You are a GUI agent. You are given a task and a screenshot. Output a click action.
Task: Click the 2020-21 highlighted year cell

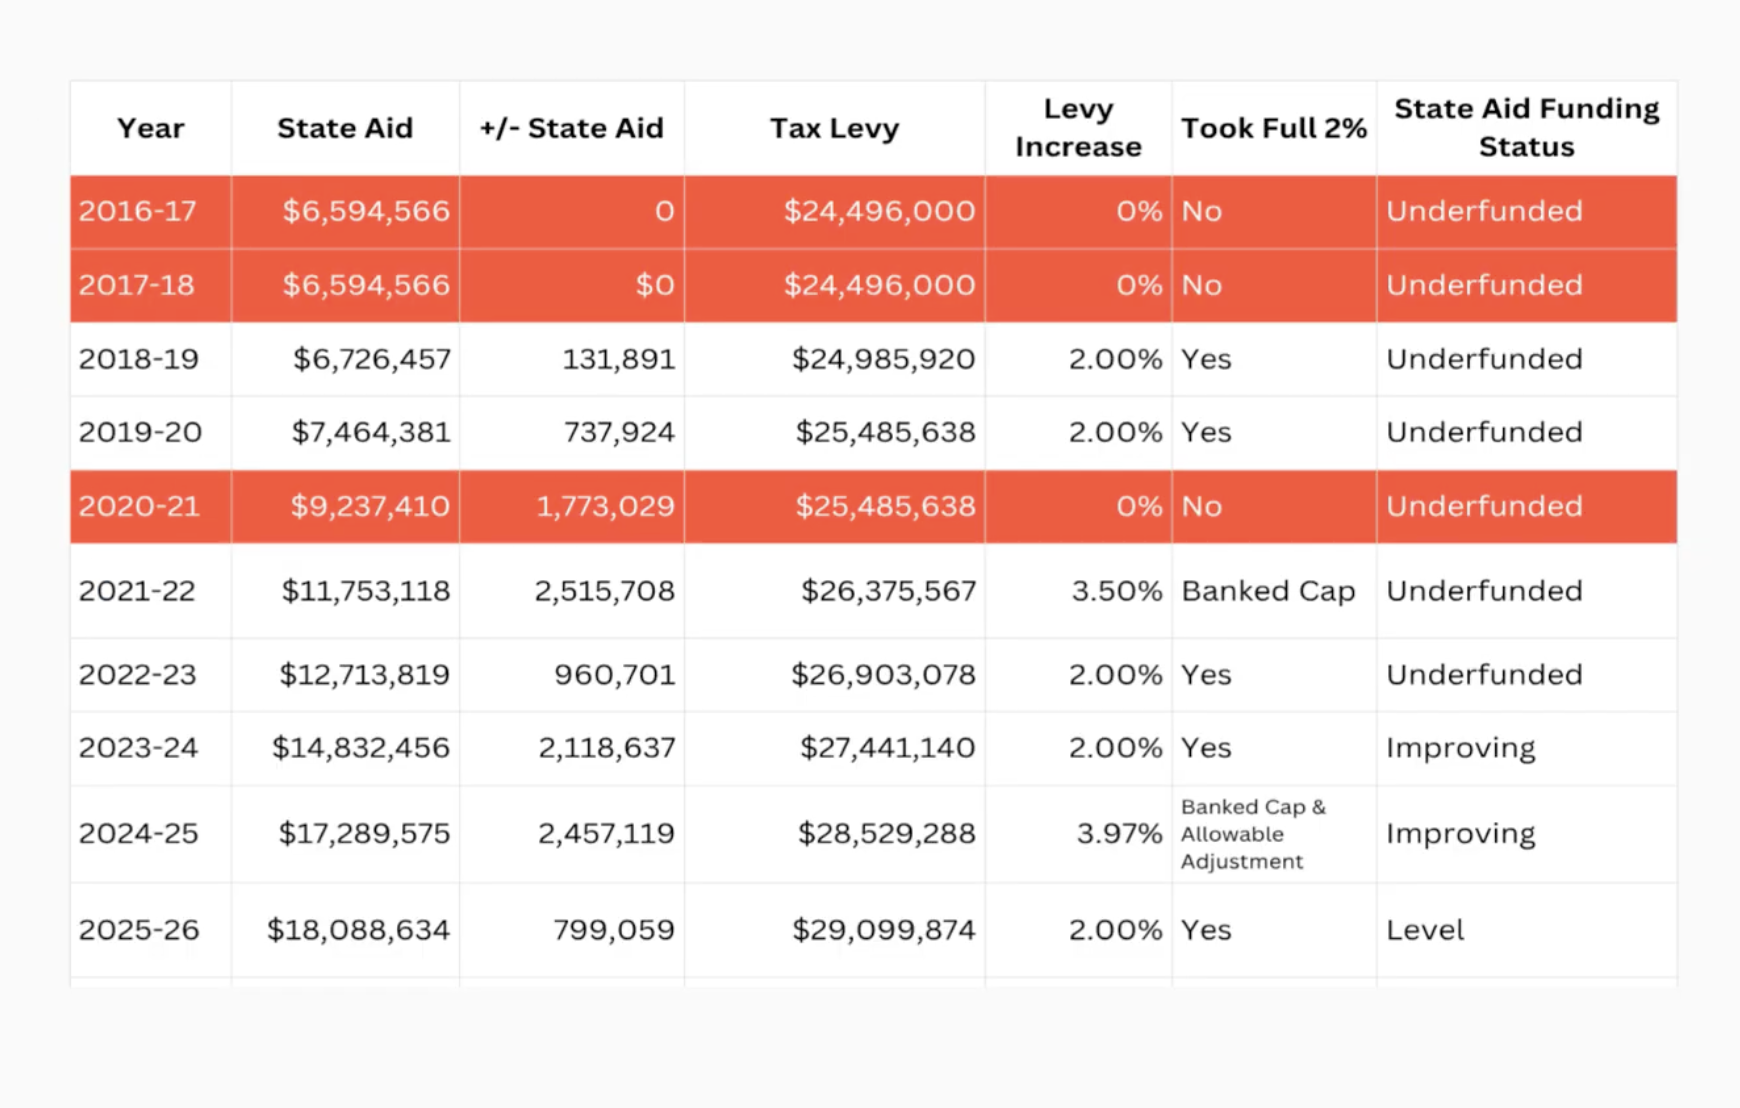click(x=139, y=506)
